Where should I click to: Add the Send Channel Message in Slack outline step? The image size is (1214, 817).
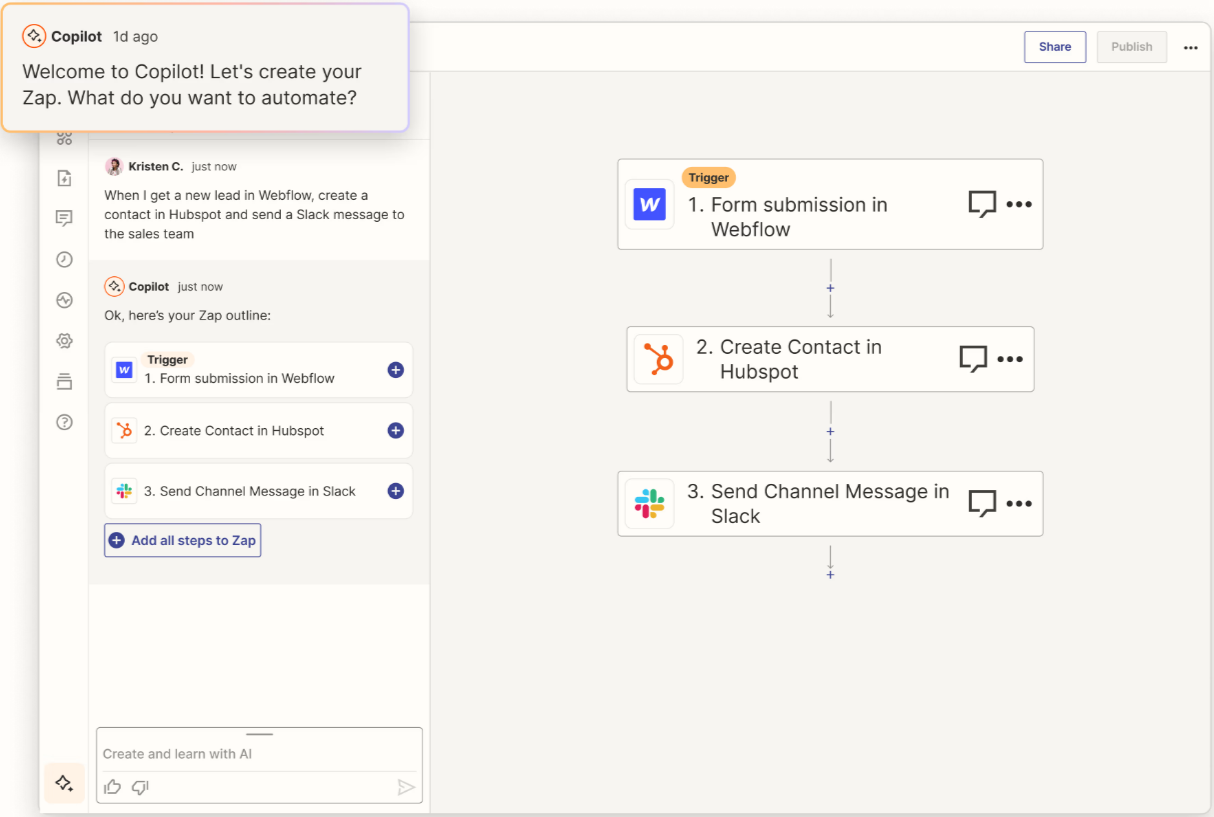[396, 491]
